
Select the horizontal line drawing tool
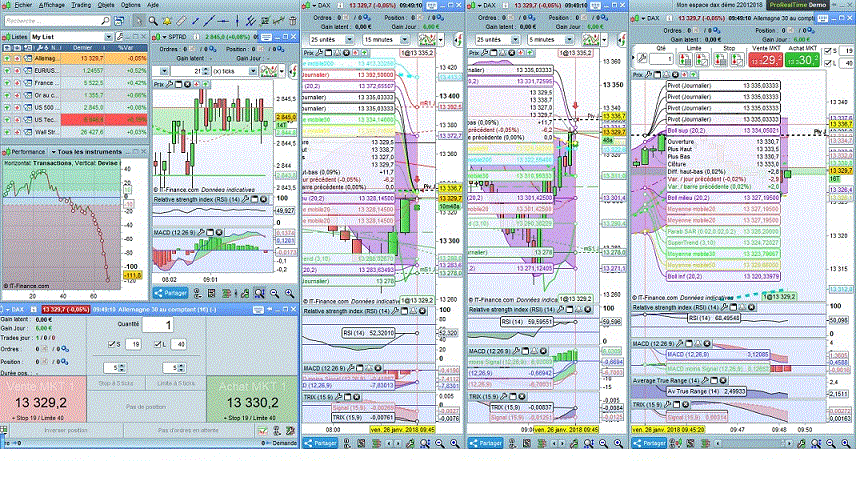[223, 21]
